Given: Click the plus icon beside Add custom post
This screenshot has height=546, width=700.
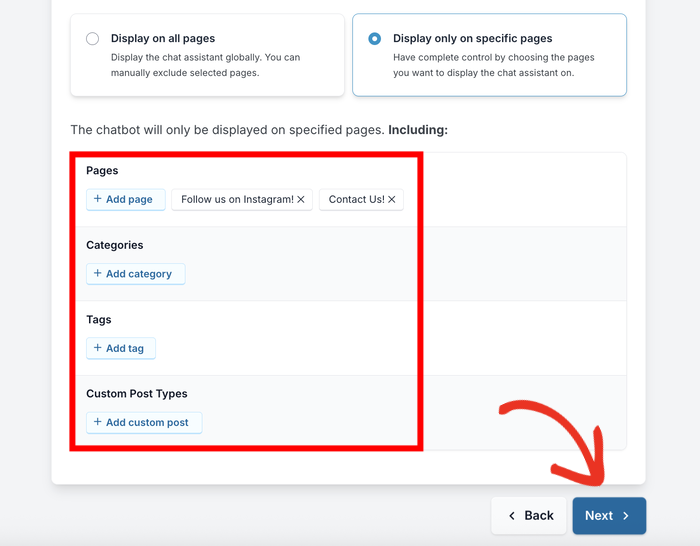Looking at the screenshot, I should [98, 422].
